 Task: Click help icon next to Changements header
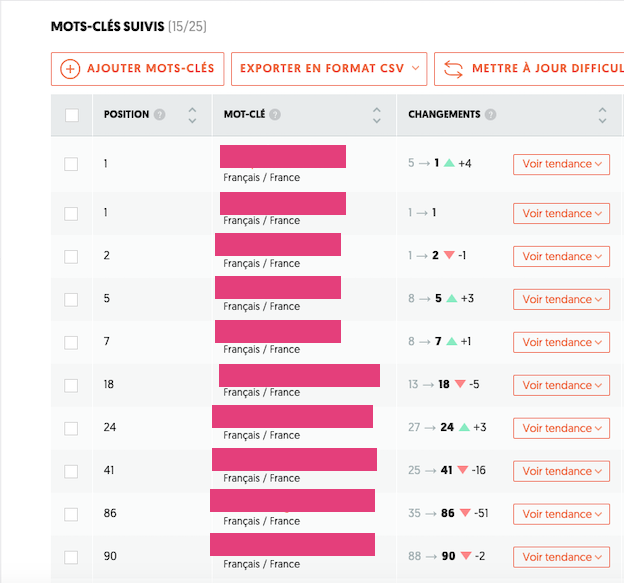click(491, 115)
